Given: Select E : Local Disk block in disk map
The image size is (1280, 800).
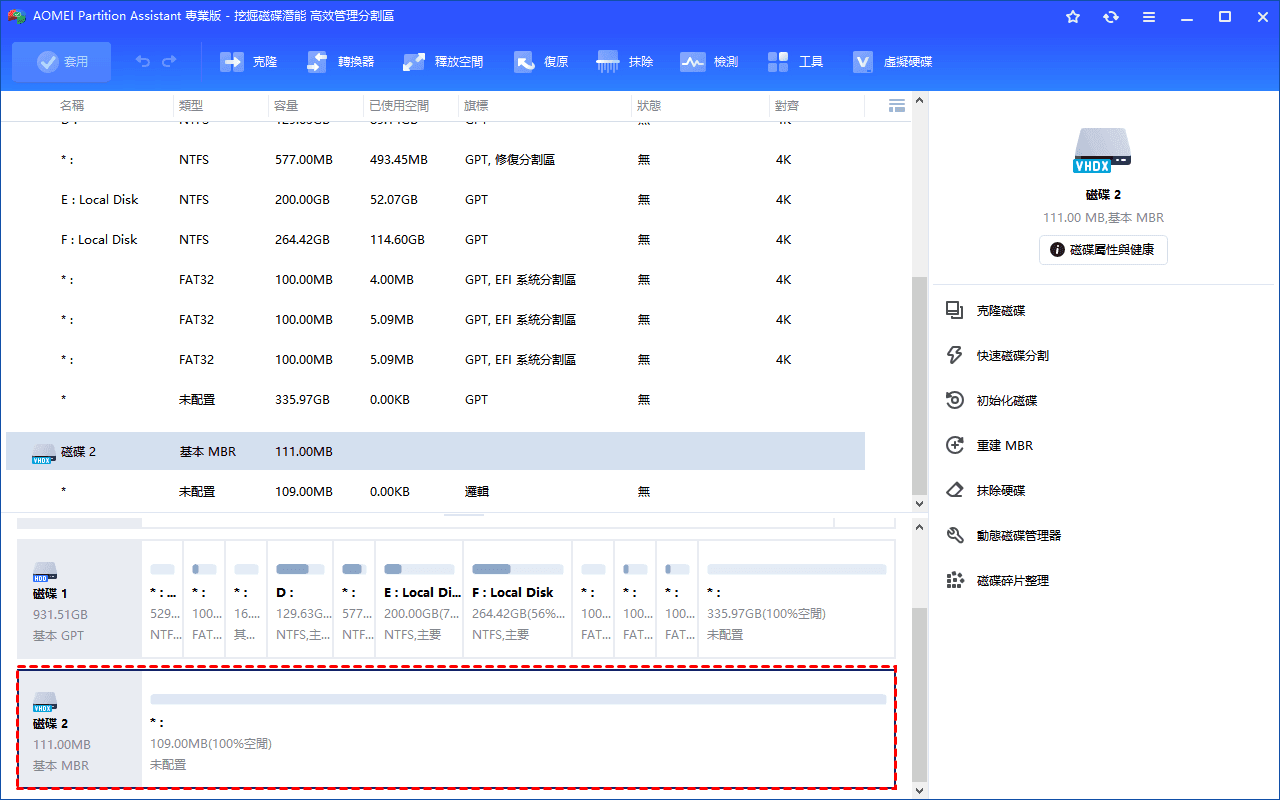Looking at the screenshot, I should [419, 599].
